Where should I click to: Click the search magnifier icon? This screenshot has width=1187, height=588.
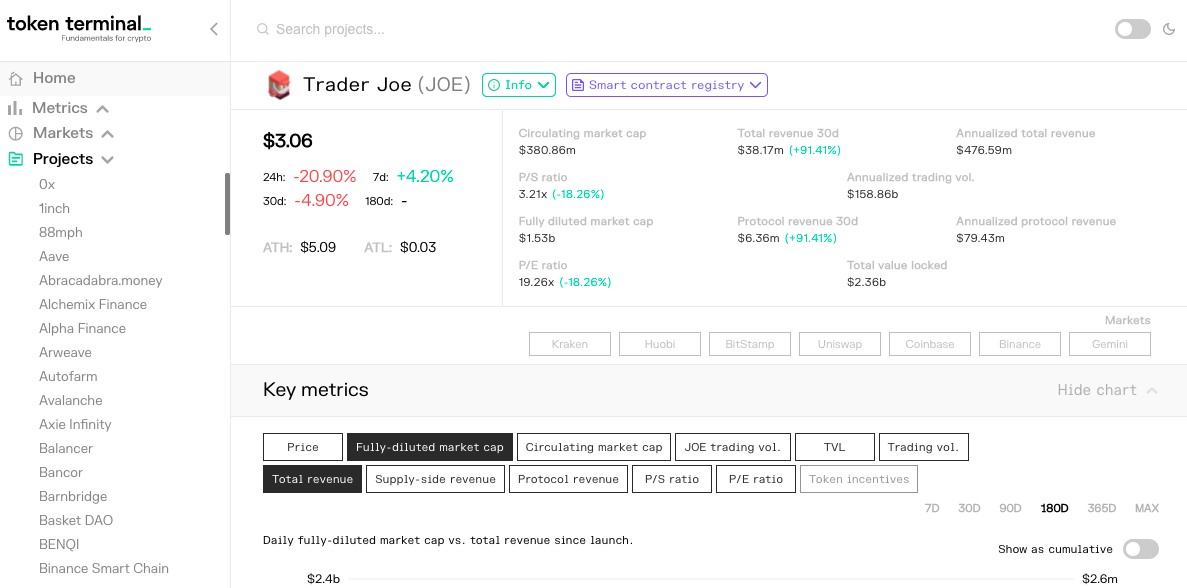[x=263, y=30]
